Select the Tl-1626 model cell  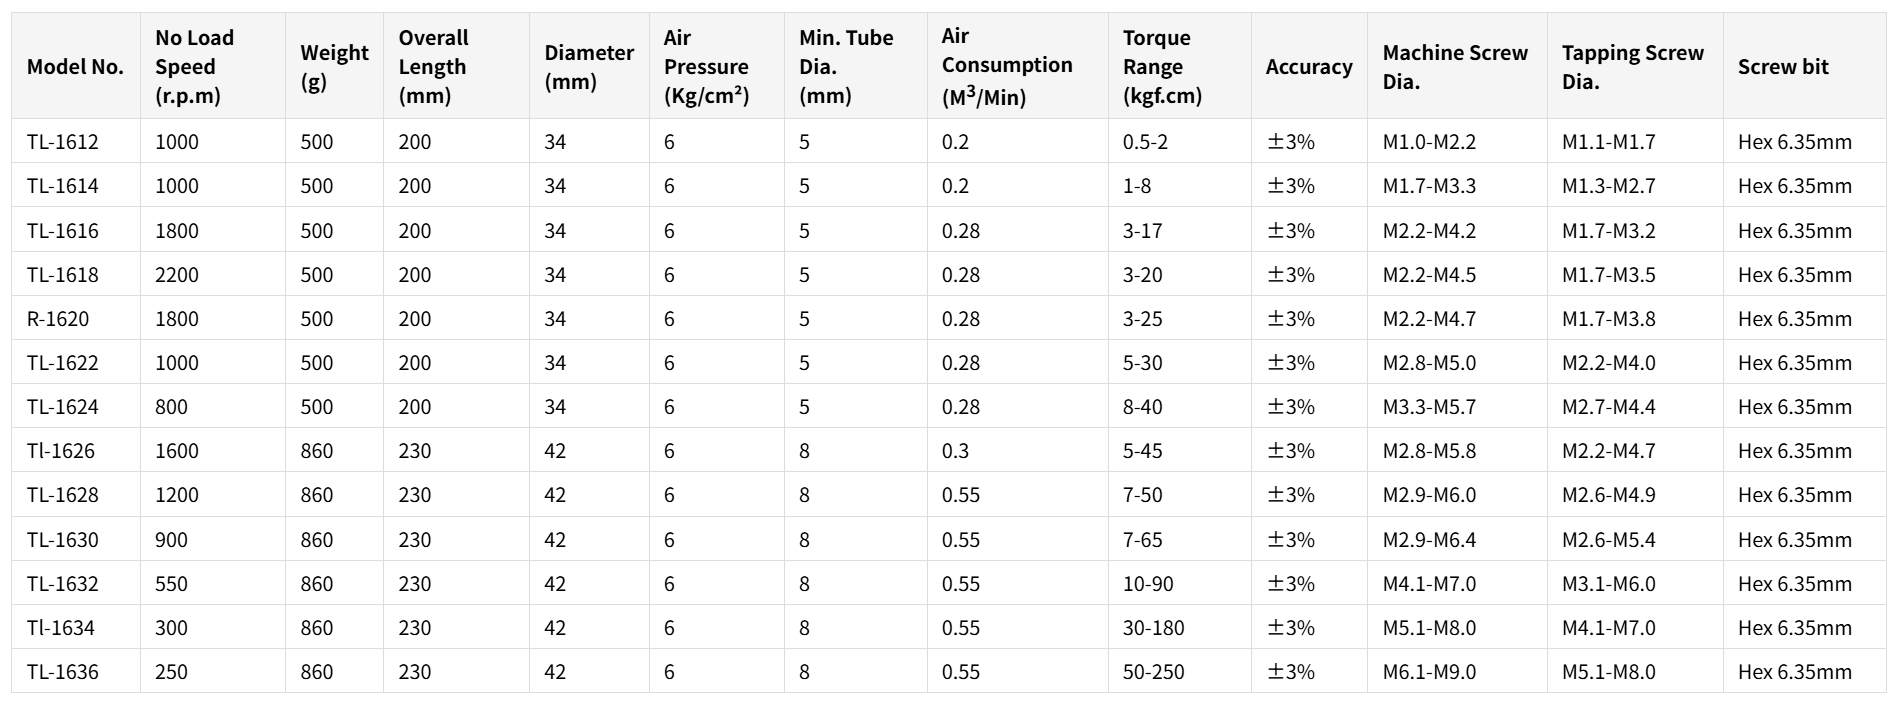click(61, 451)
